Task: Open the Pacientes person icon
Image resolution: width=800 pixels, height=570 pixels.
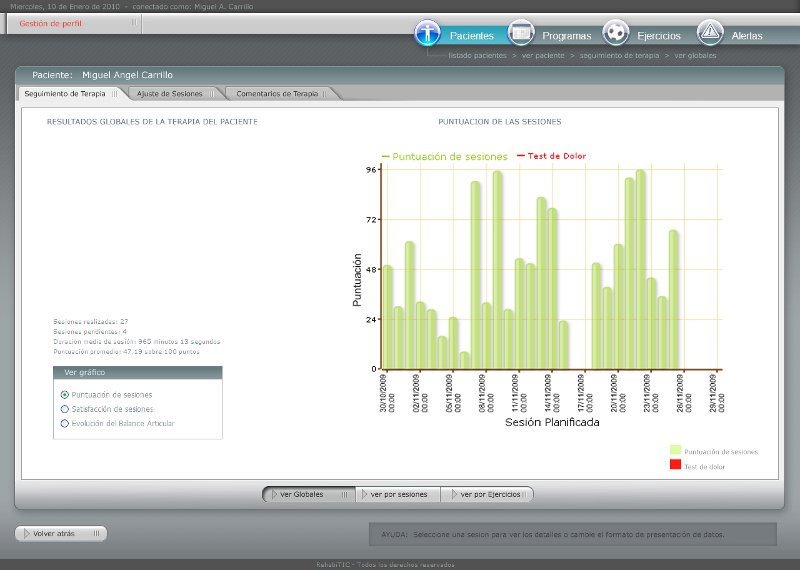Action: click(427, 33)
